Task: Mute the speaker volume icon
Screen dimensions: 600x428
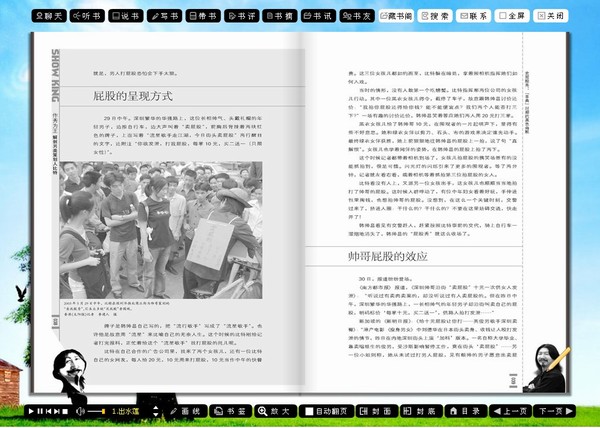Action: tap(80, 412)
